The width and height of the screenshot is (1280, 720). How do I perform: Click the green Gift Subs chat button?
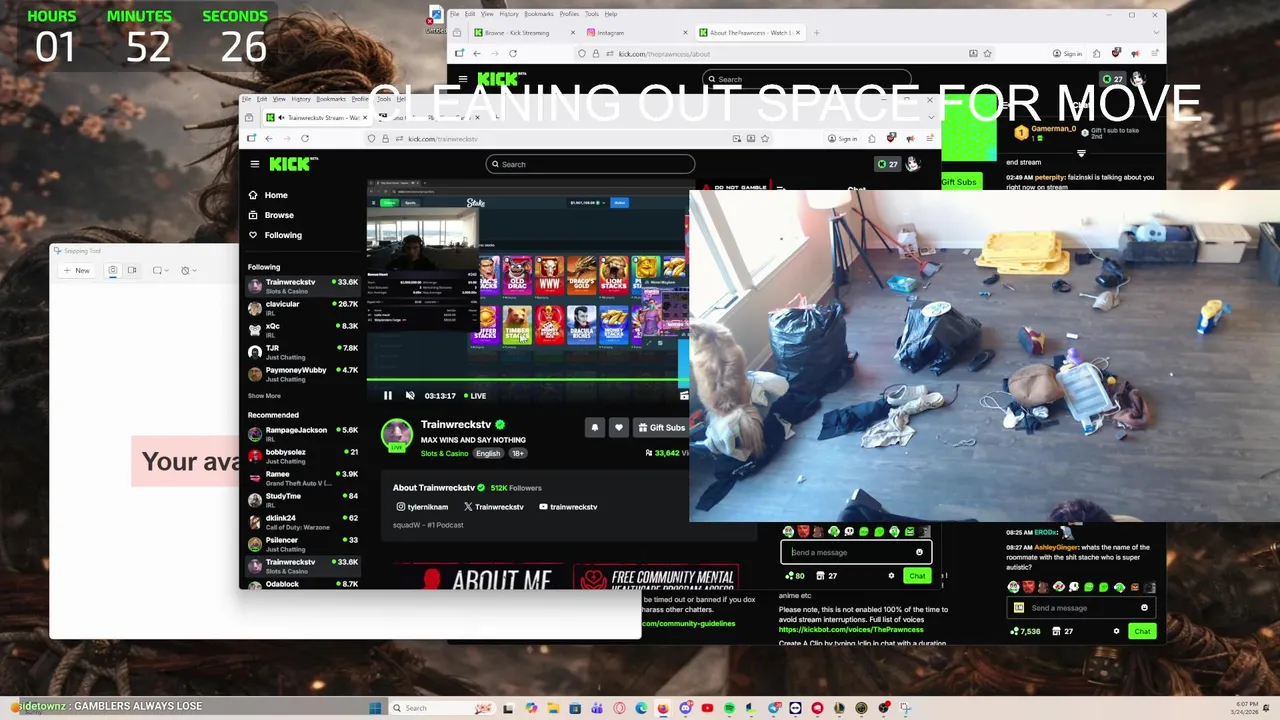coord(959,182)
